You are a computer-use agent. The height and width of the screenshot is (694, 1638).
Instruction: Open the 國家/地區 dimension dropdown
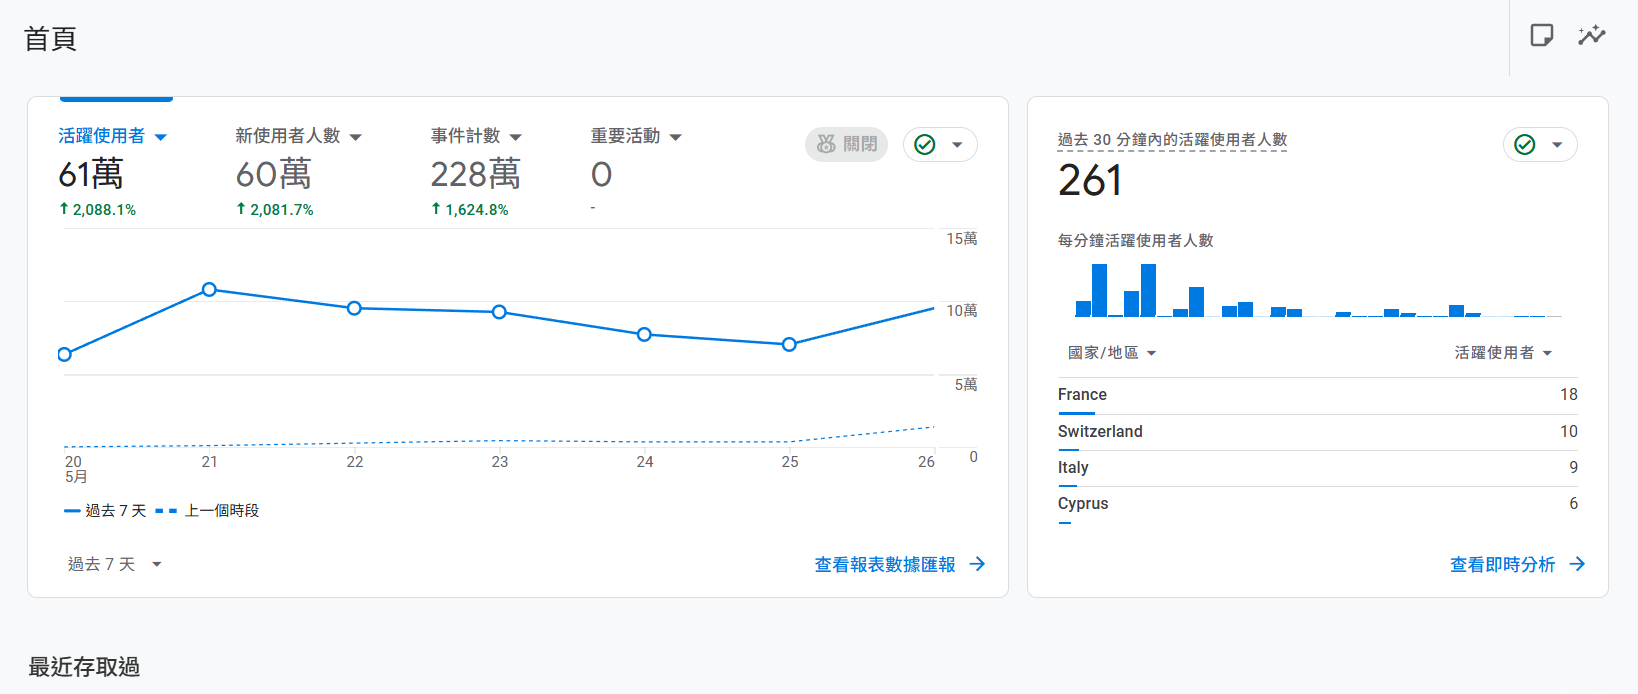tap(1111, 353)
